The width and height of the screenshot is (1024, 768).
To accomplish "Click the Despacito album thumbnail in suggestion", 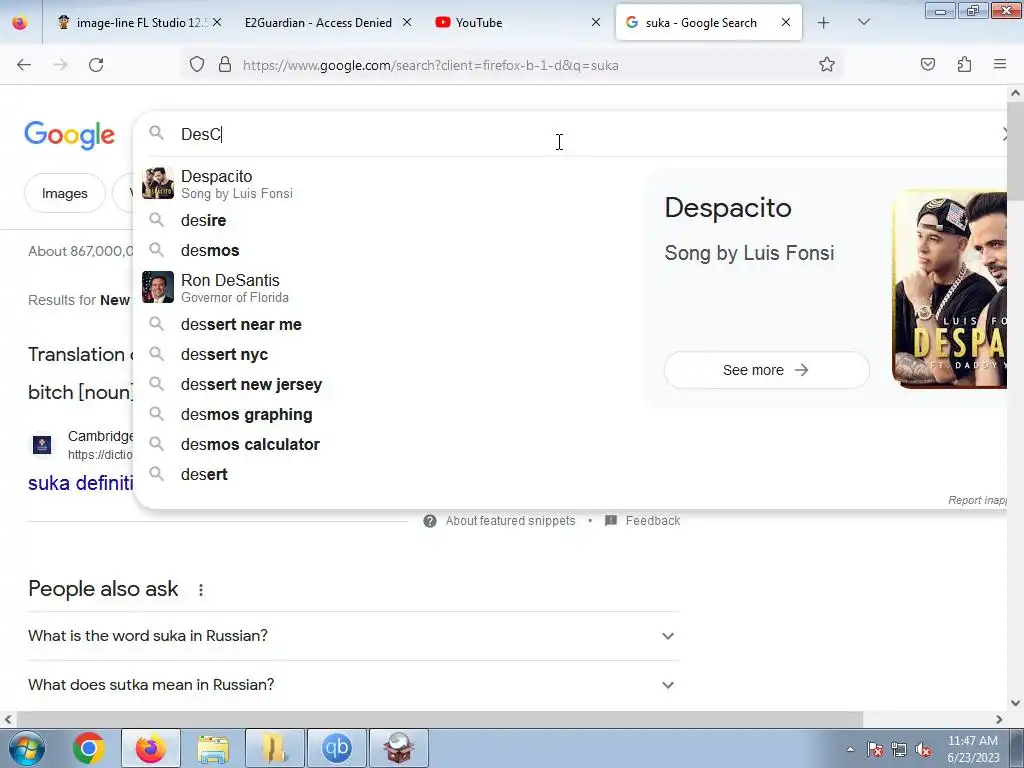I will coord(158,184).
